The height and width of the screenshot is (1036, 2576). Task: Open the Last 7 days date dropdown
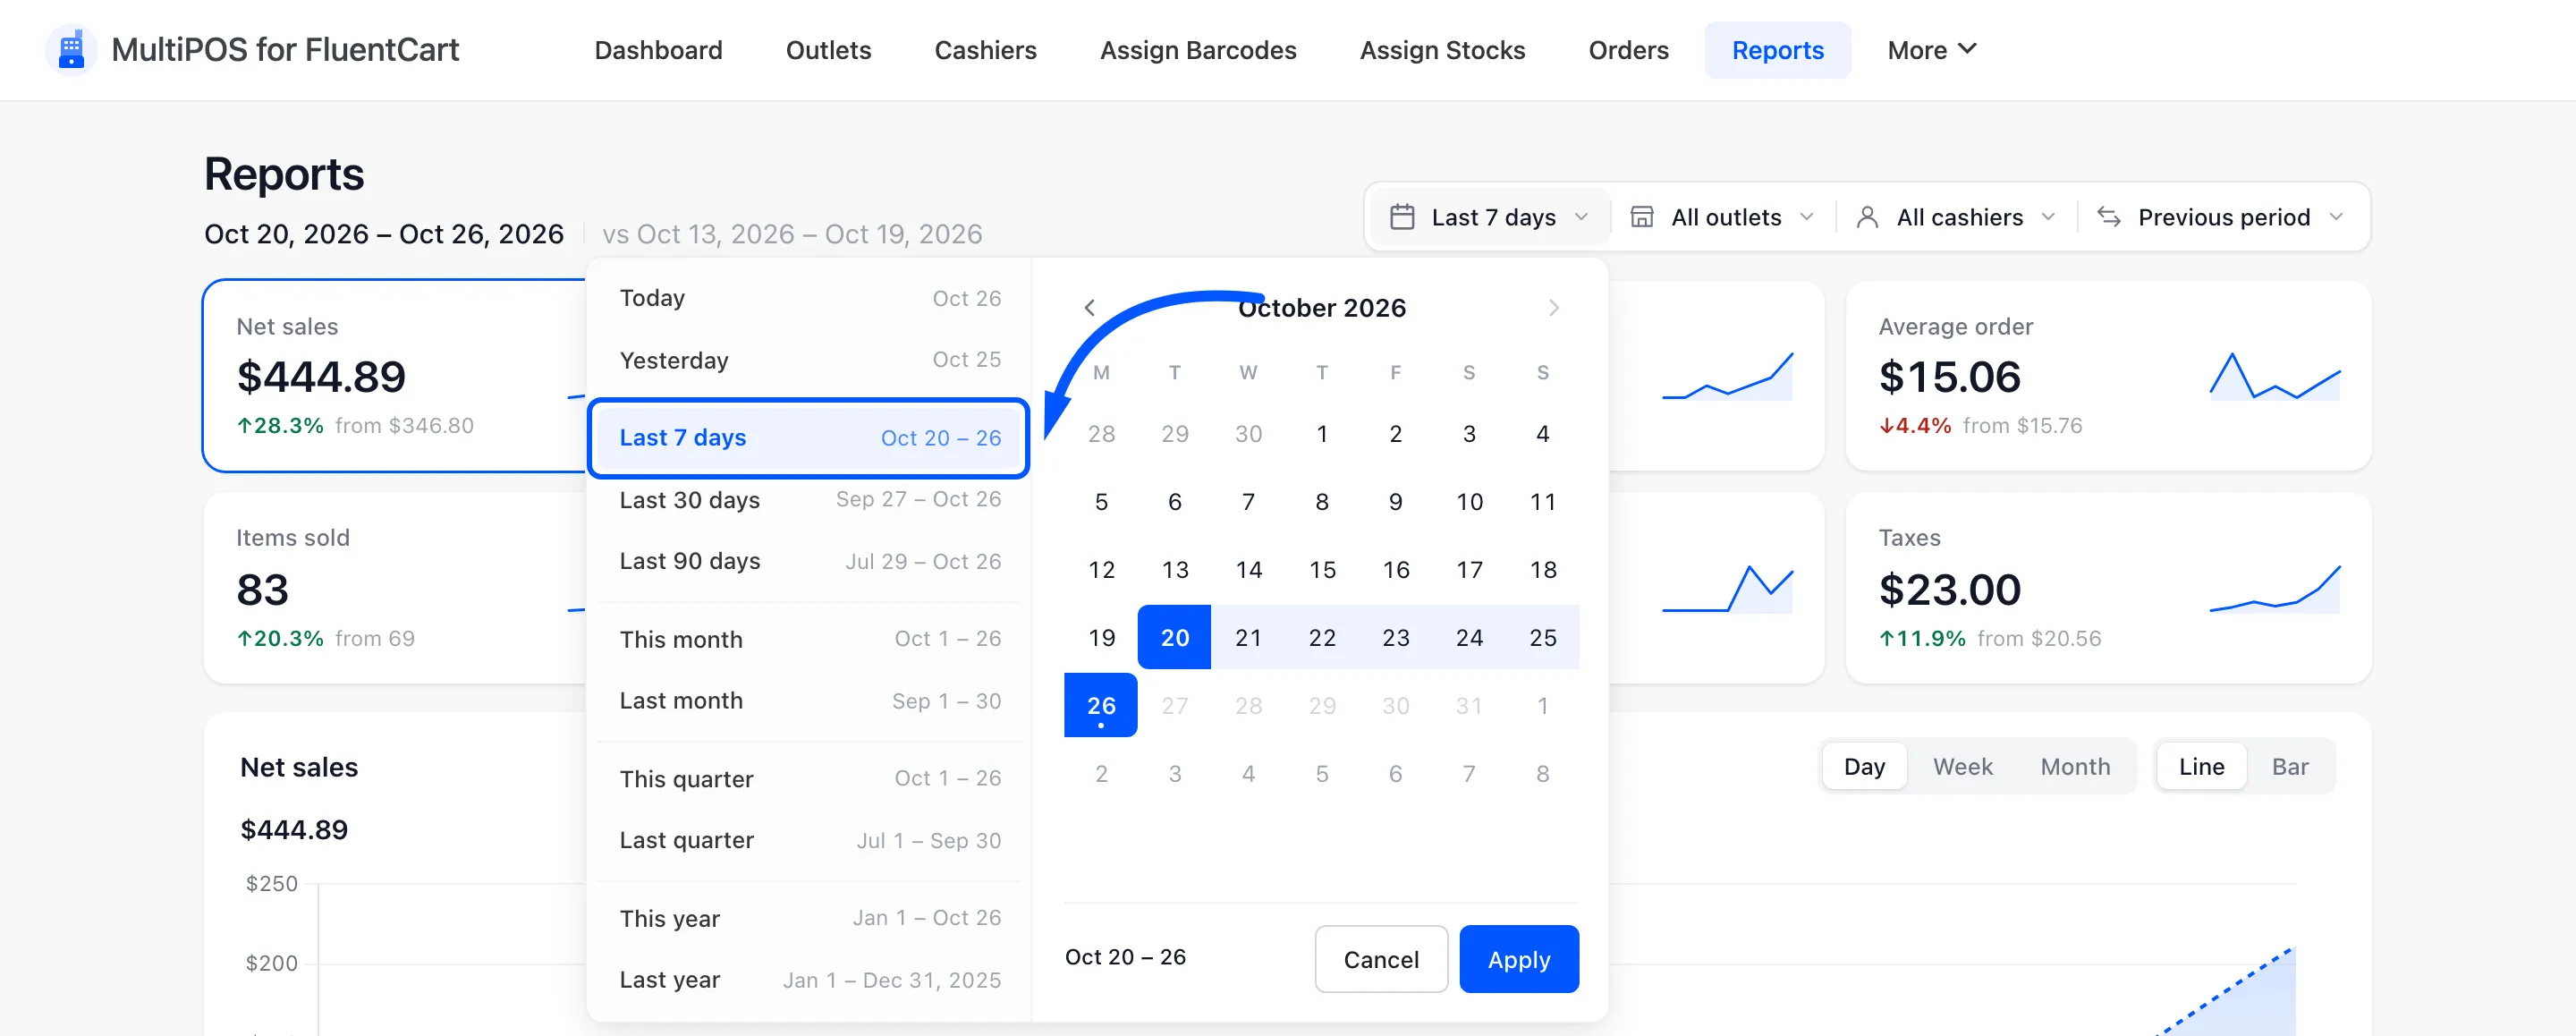coord(1489,217)
